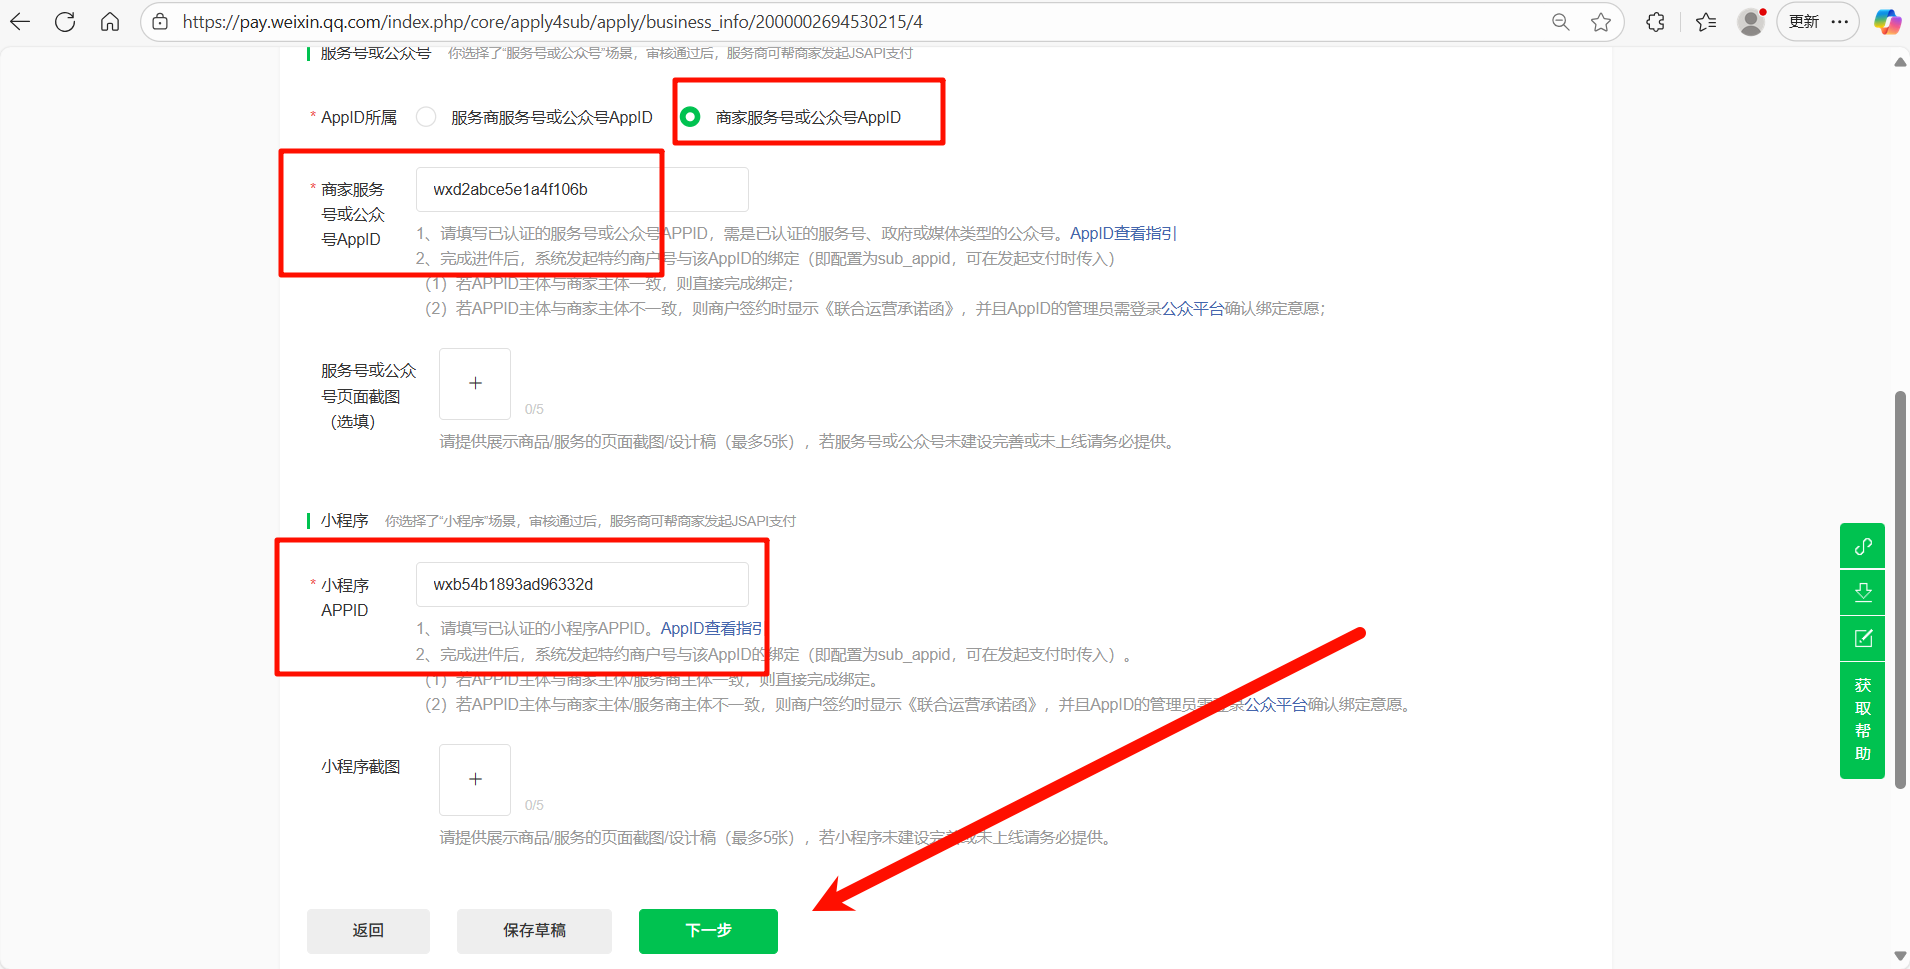The height and width of the screenshot is (969, 1910).
Task: Open browser extensions puzzle icon
Action: 1655,22
